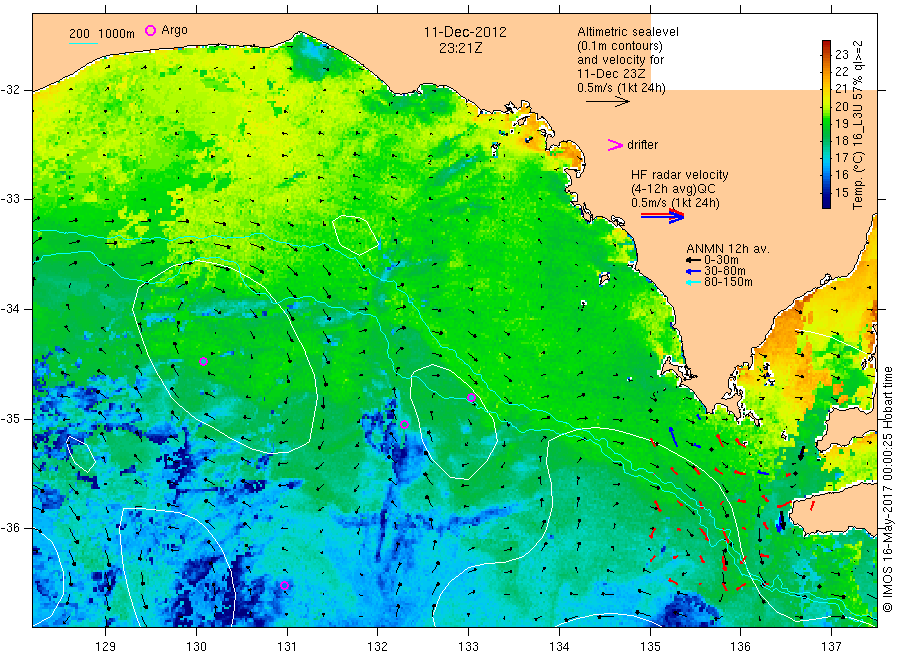Click the cyan 80-150m ANMN arrow symbol
This screenshot has height=660, width=900.
[693, 282]
